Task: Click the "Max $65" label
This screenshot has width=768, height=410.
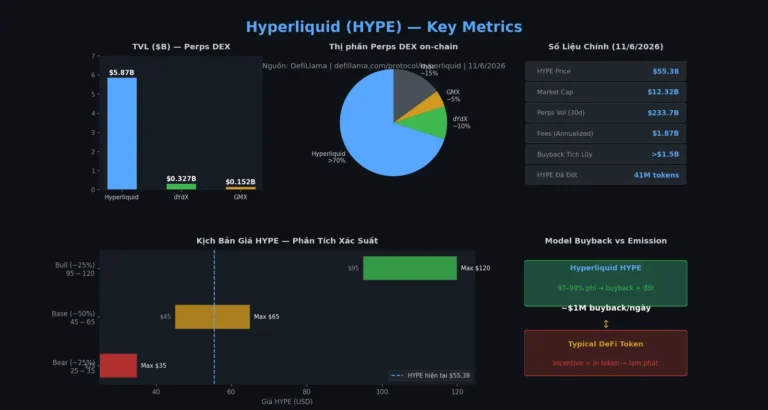Action: pyautogui.click(x=266, y=317)
